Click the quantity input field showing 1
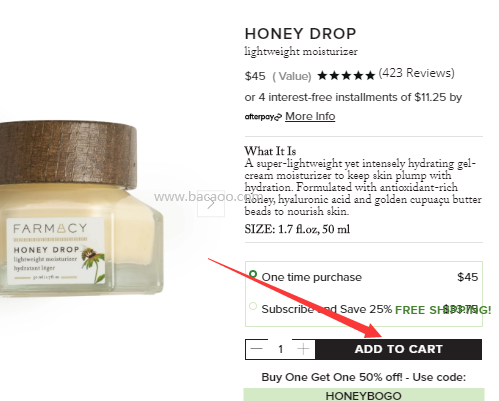The width and height of the screenshot is (499, 401). [x=280, y=349]
